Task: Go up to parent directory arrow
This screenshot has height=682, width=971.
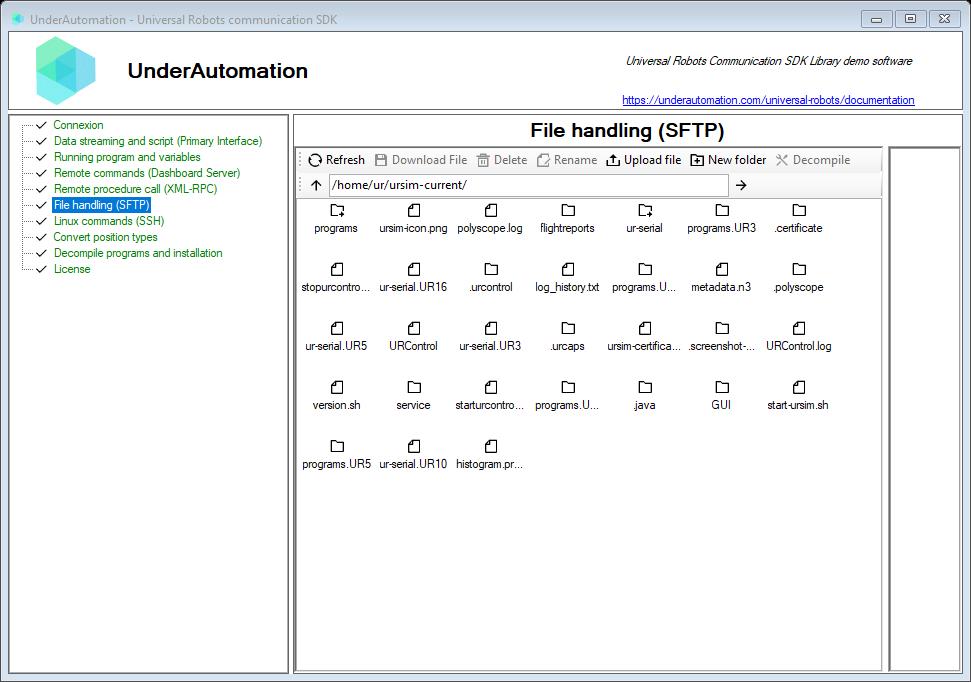Action: [316, 185]
